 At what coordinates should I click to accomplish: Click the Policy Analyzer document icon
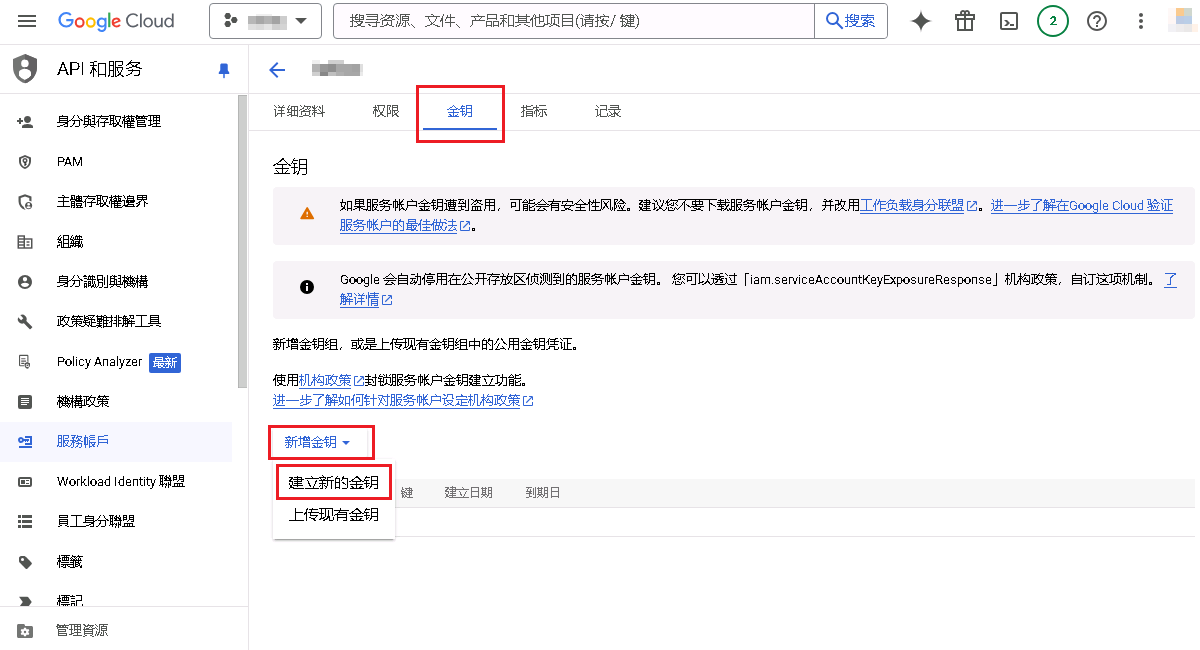[25, 361]
